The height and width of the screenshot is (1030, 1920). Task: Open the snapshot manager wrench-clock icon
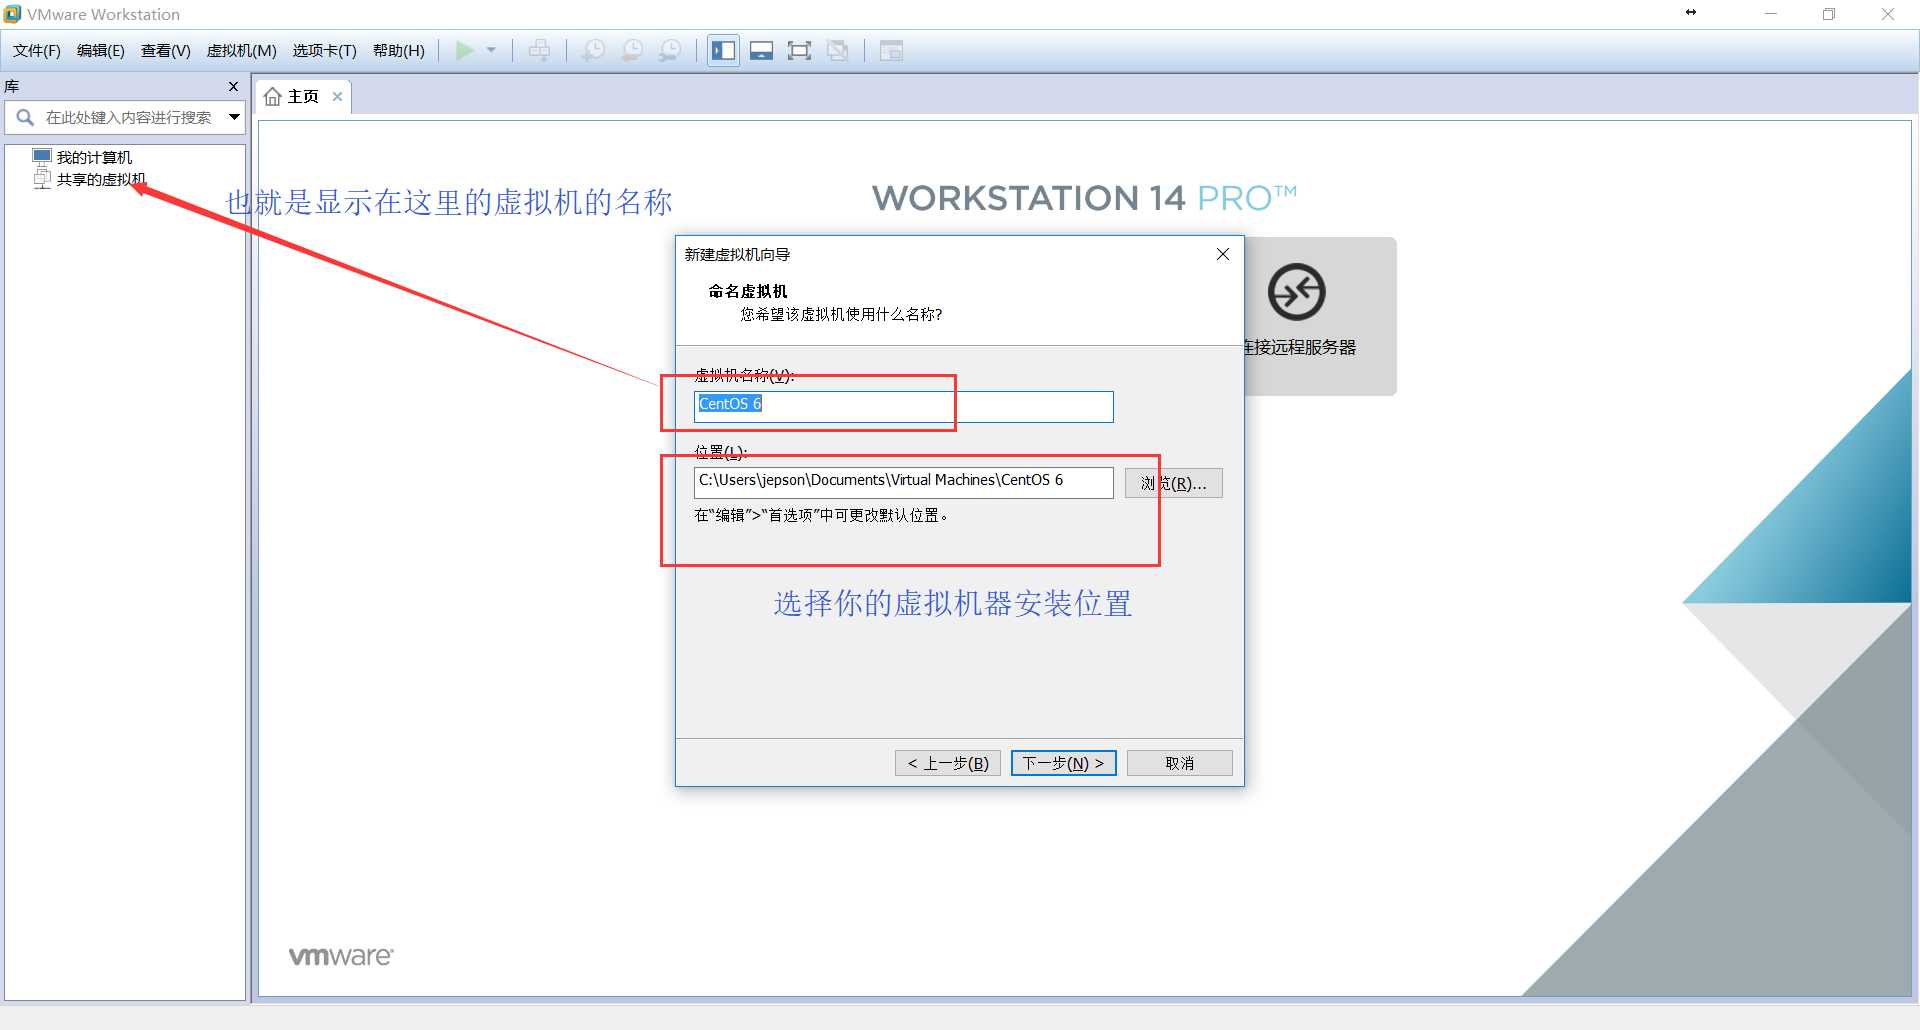(x=671, y=50)
